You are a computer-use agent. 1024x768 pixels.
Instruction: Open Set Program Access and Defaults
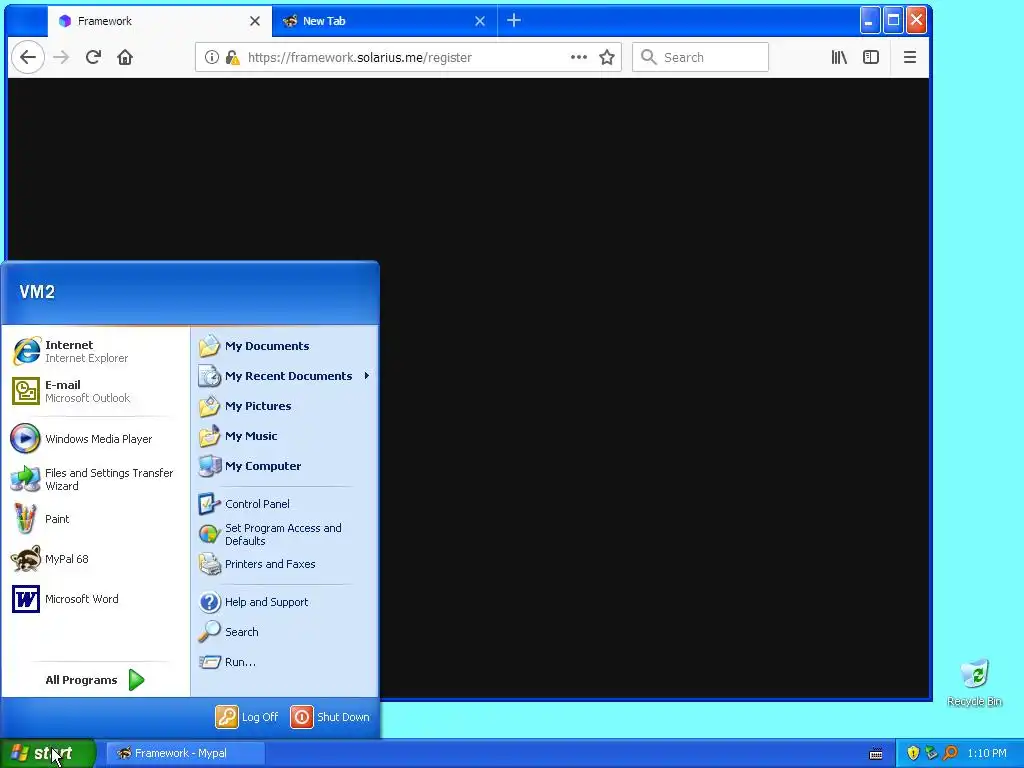coord(285,534)
